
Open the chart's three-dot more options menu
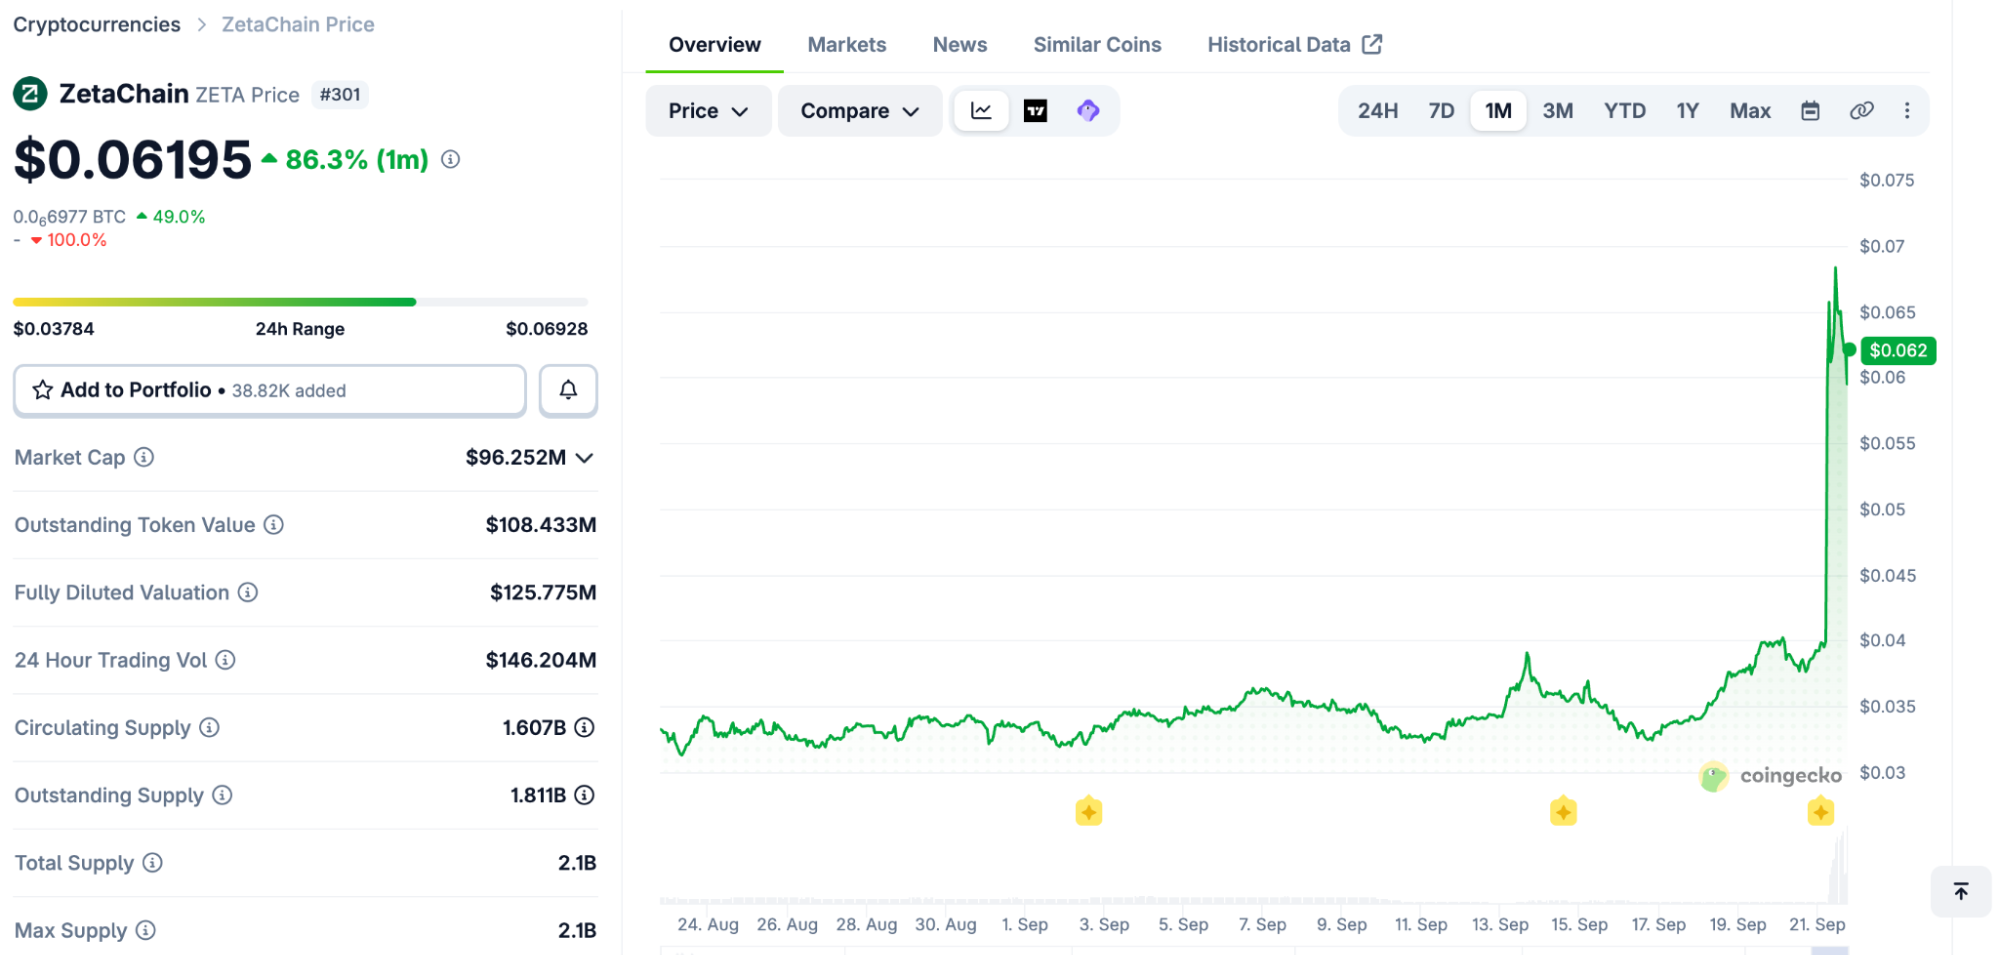pyautogui.click(x=1907, y=110)
